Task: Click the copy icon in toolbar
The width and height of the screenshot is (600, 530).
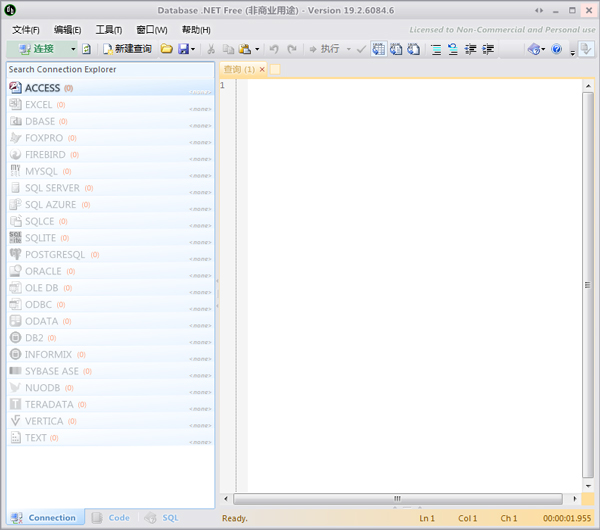Action: (228, 49)
